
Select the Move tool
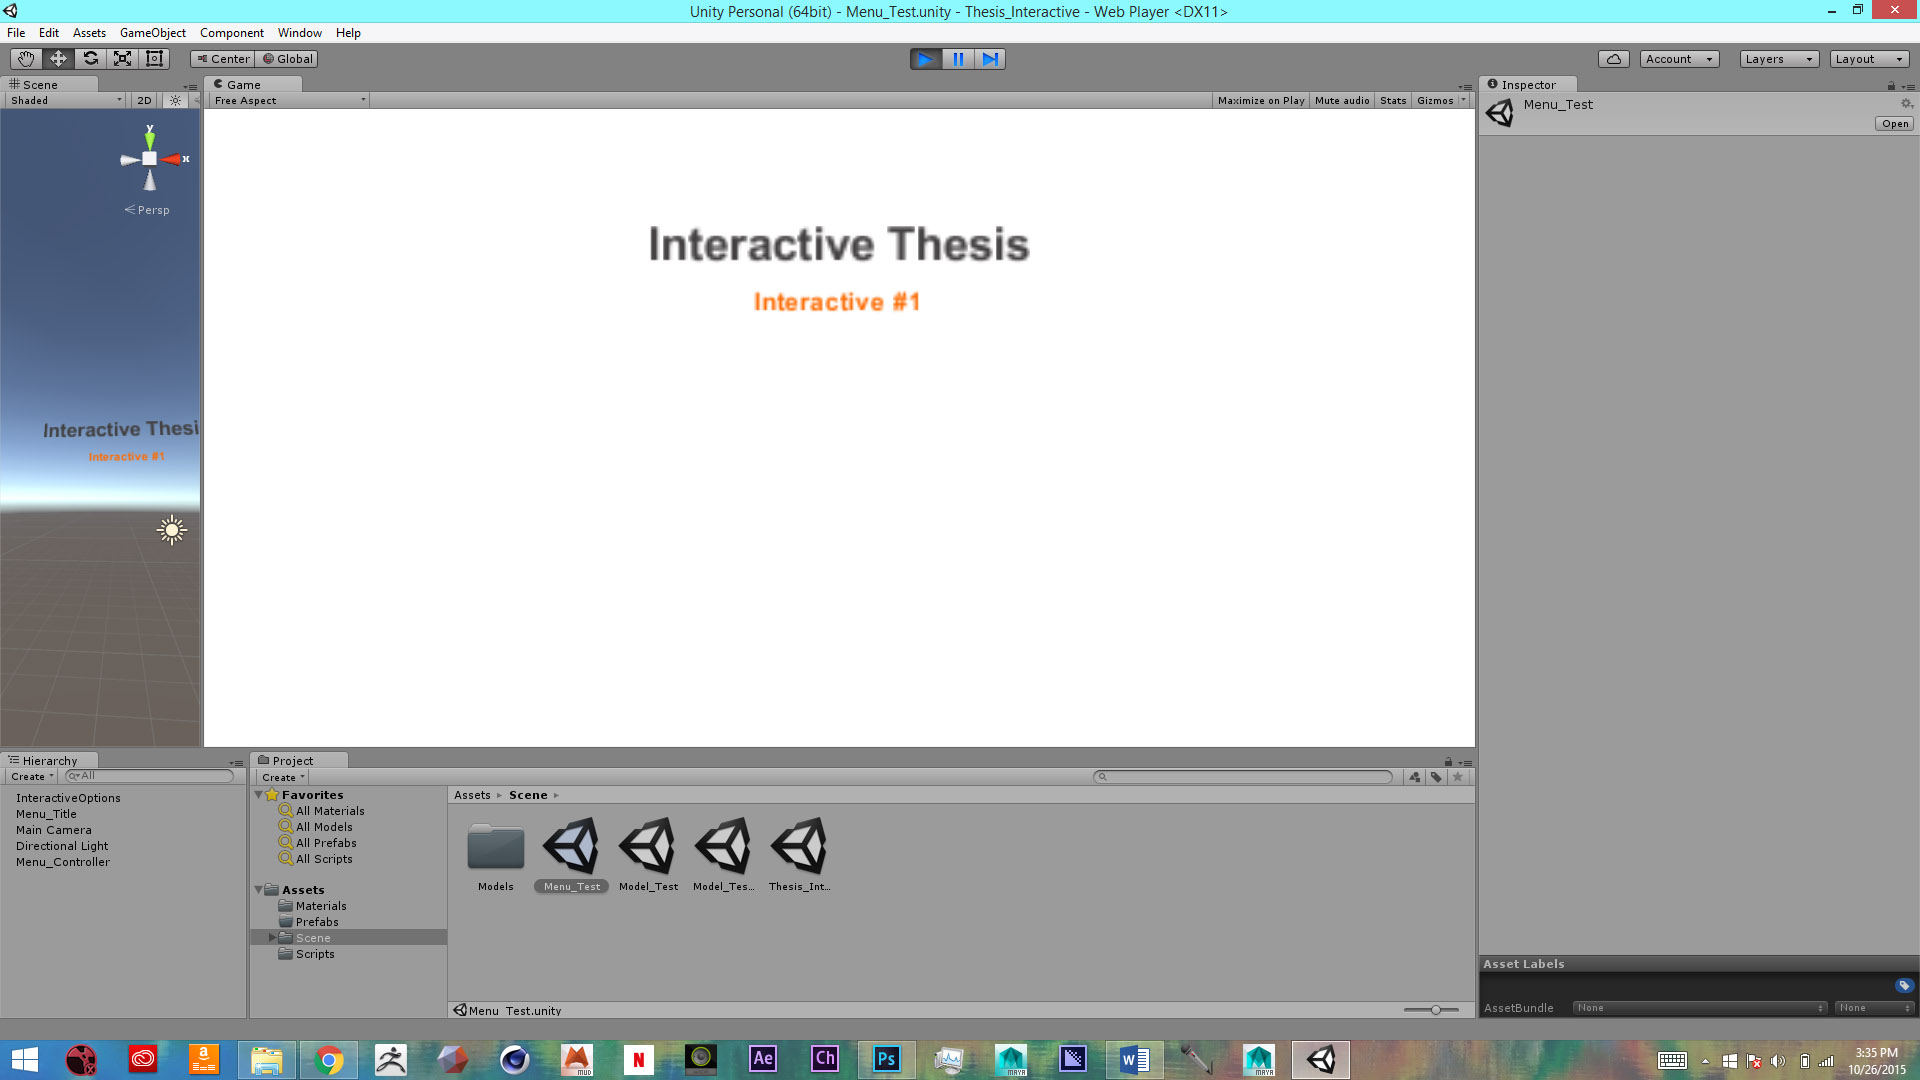coord(58,59)
